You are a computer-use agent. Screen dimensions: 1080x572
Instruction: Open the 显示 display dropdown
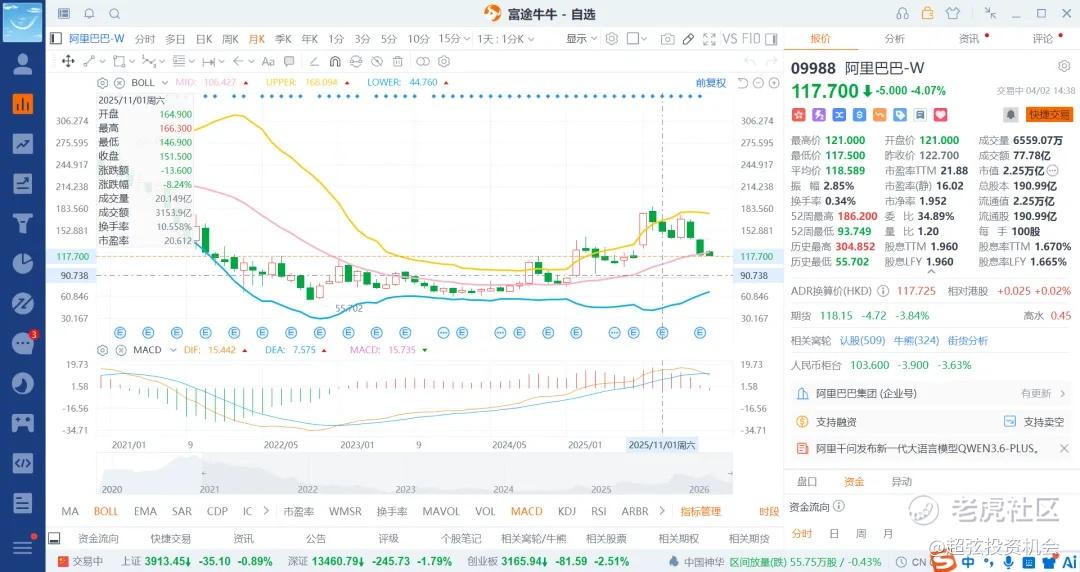coord(581,39)
